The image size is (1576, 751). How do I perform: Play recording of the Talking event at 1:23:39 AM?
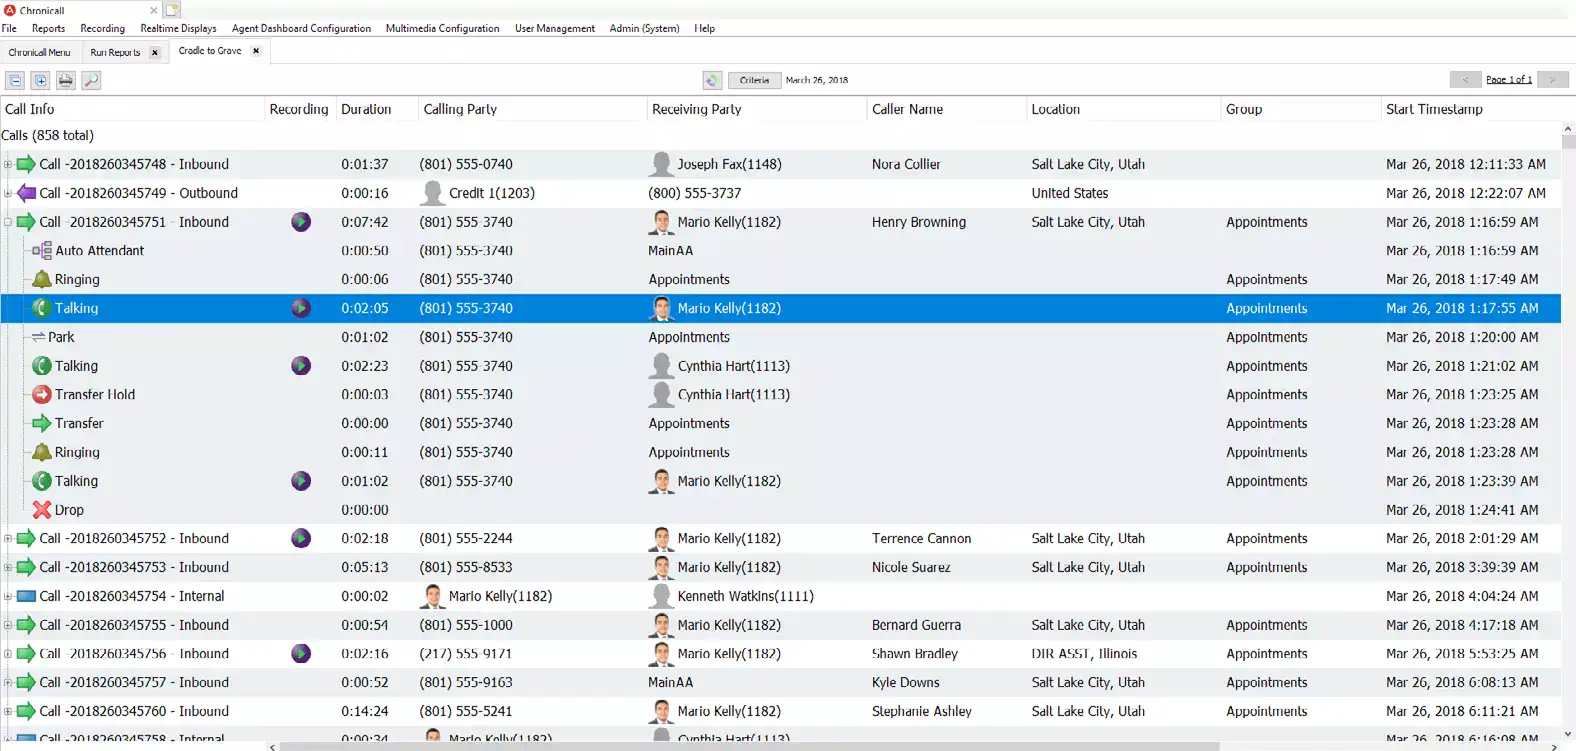coord(301,481)
